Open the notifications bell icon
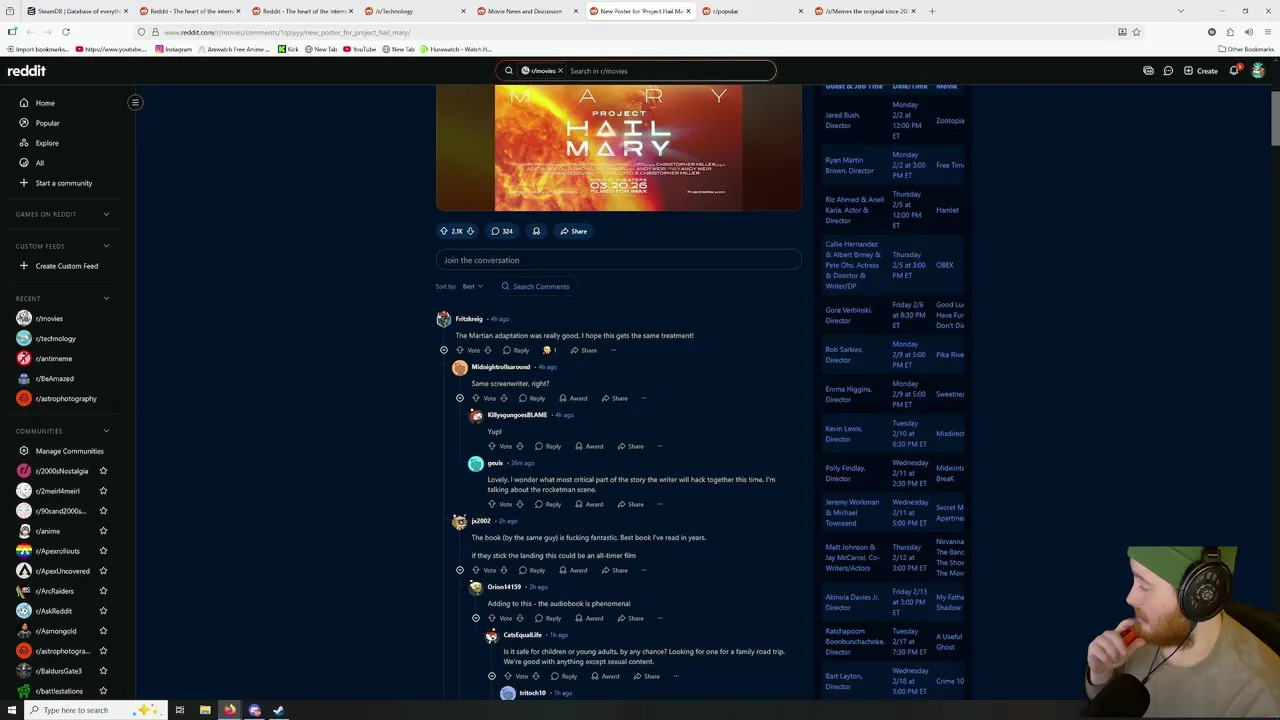This screenshot has width=1280, height=720. (1234, 71)
